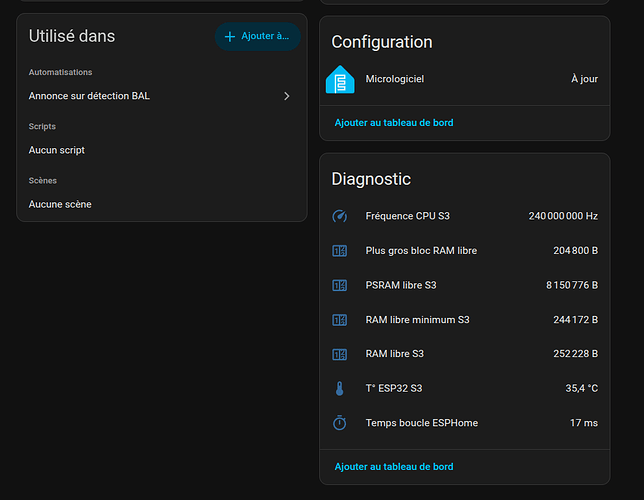Click the plus icon in the Ajouter à button
The width and height of the screenshot is (644, 500).
point(230,37)
